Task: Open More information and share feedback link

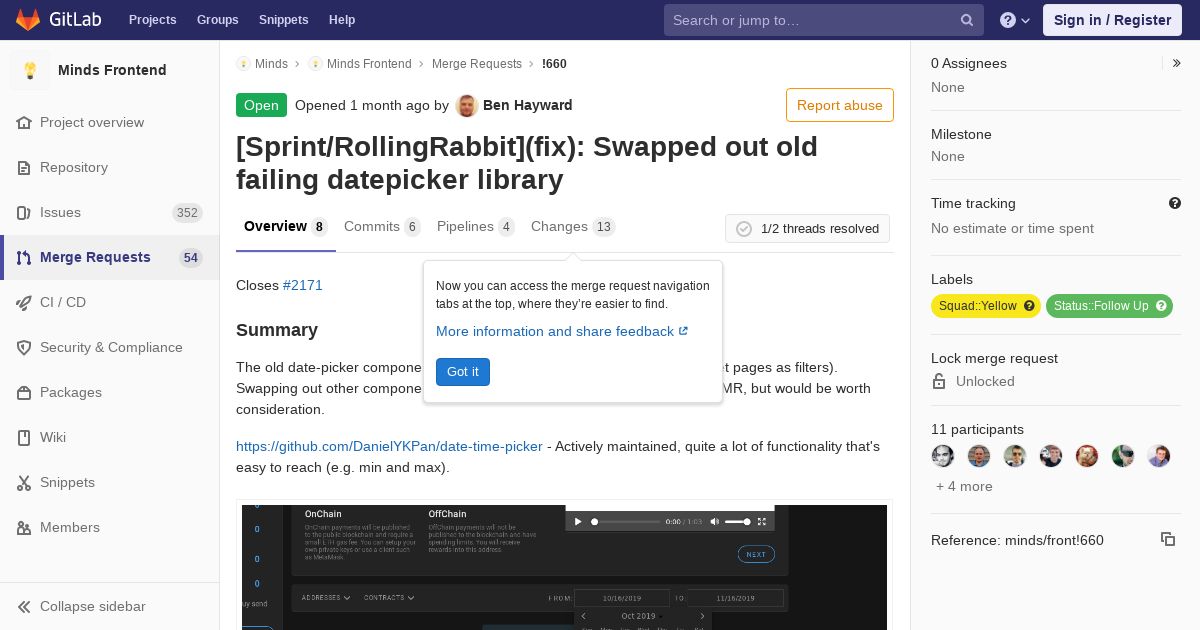Action: (562, 331)
